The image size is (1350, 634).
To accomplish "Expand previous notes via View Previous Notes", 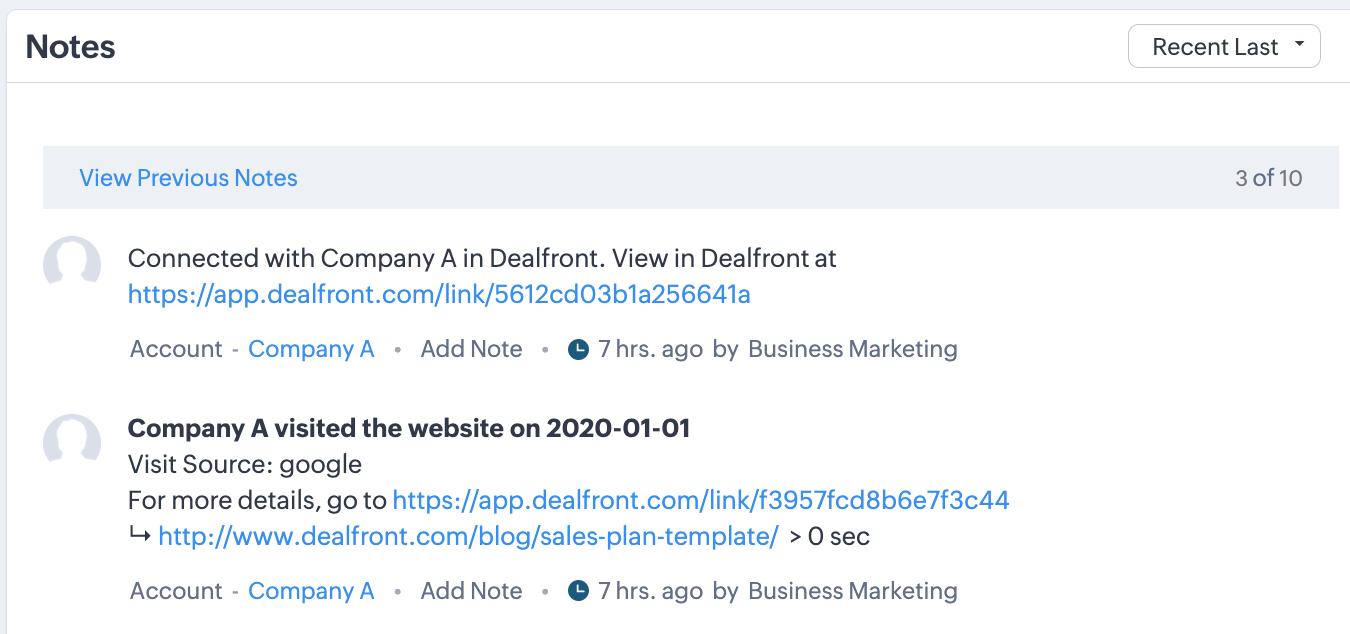I will 188,177.
